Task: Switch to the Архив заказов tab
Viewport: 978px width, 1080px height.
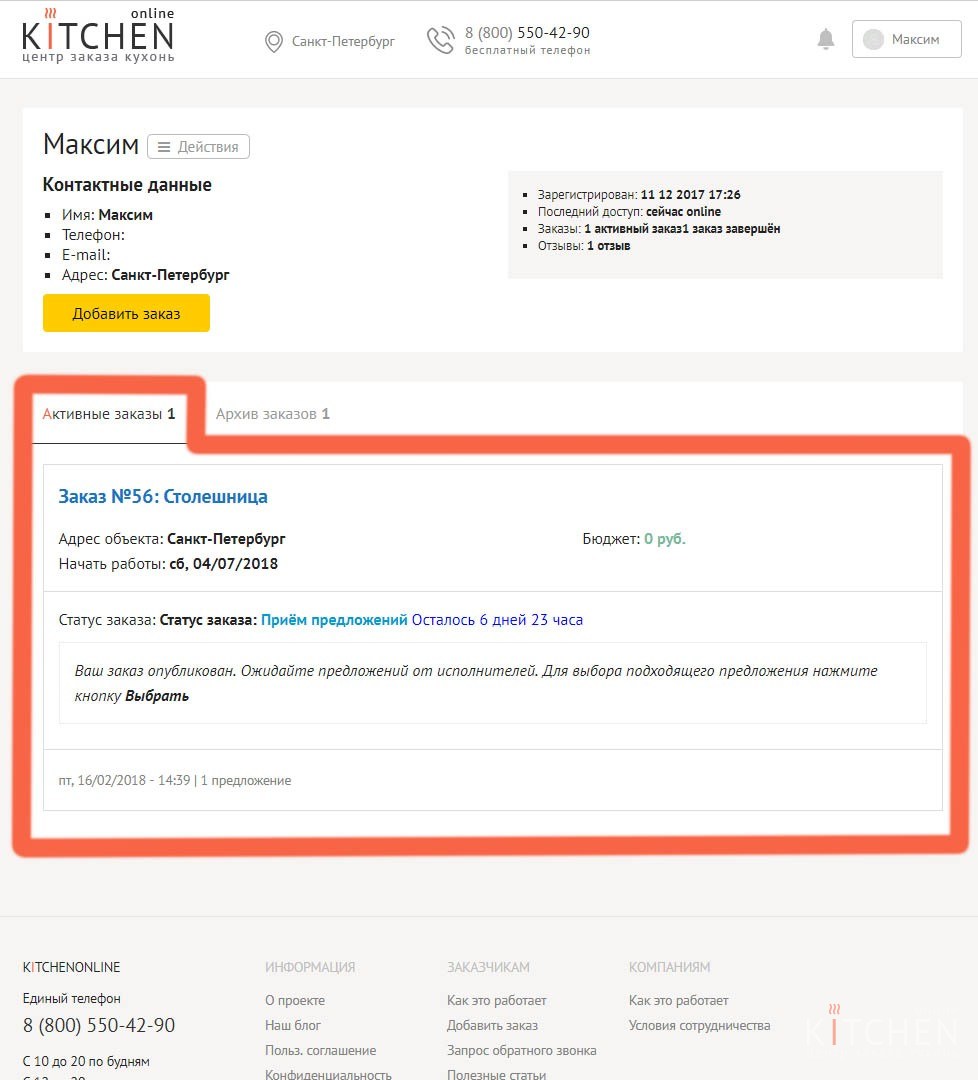Action: pyautogui.click(x=272, y=414)
